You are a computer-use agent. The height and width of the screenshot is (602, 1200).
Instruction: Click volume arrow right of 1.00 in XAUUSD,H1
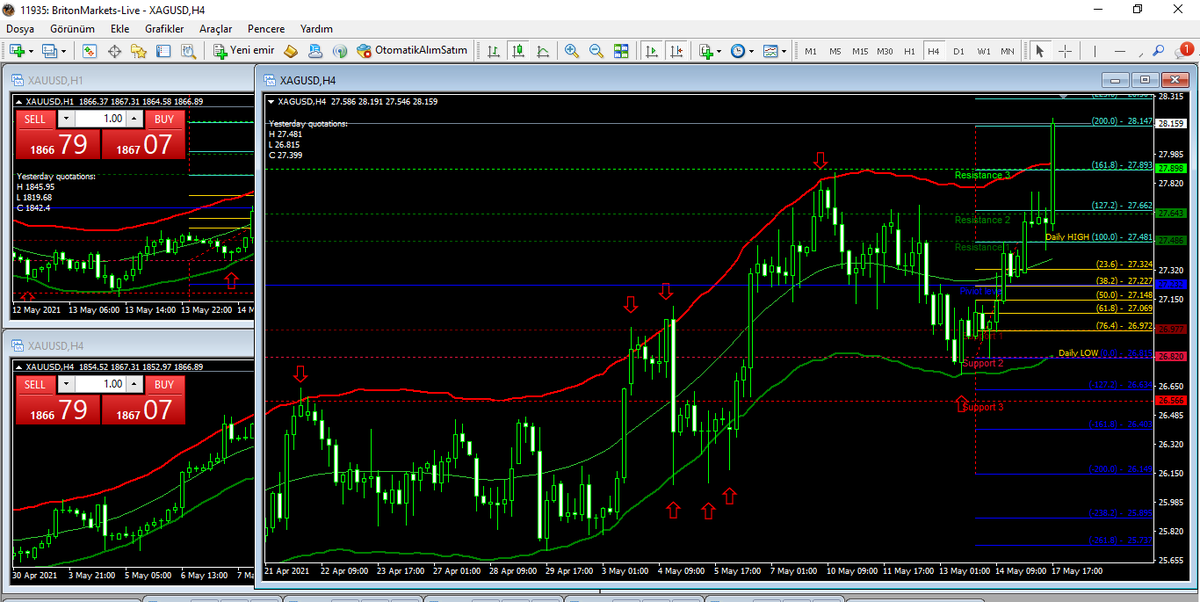(x=134, y=119)
